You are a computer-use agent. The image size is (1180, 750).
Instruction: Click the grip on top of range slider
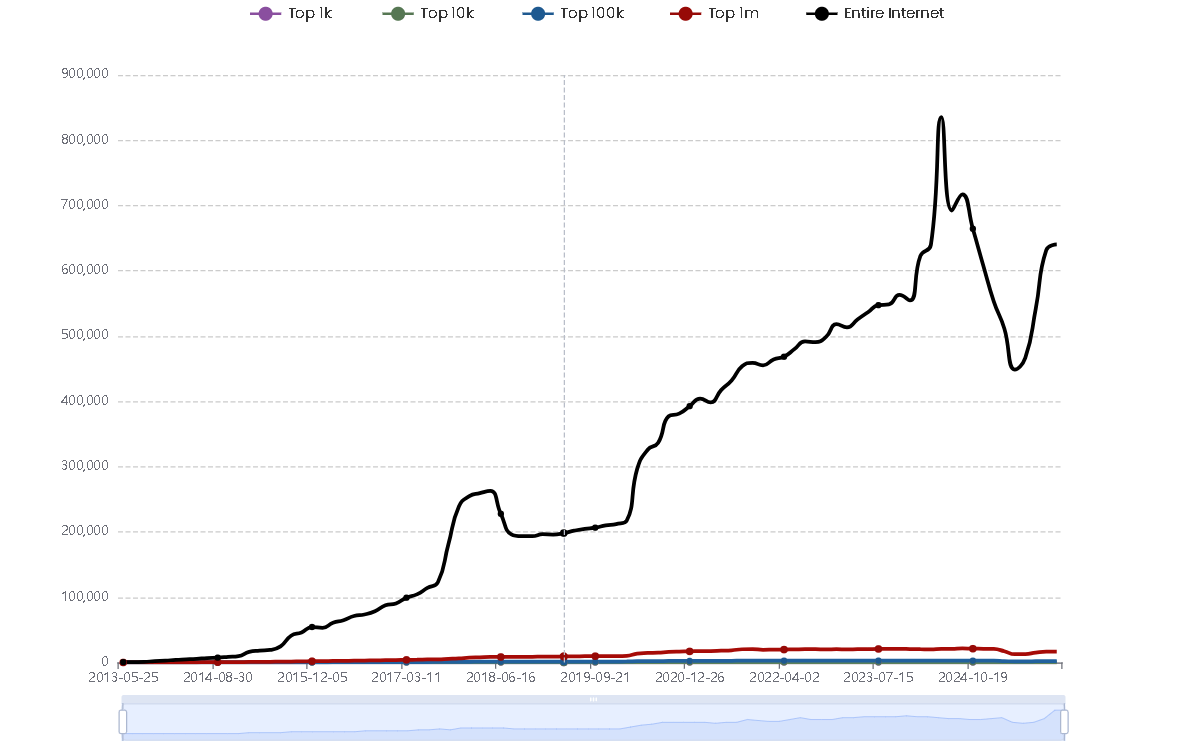(x=593, y=700)
